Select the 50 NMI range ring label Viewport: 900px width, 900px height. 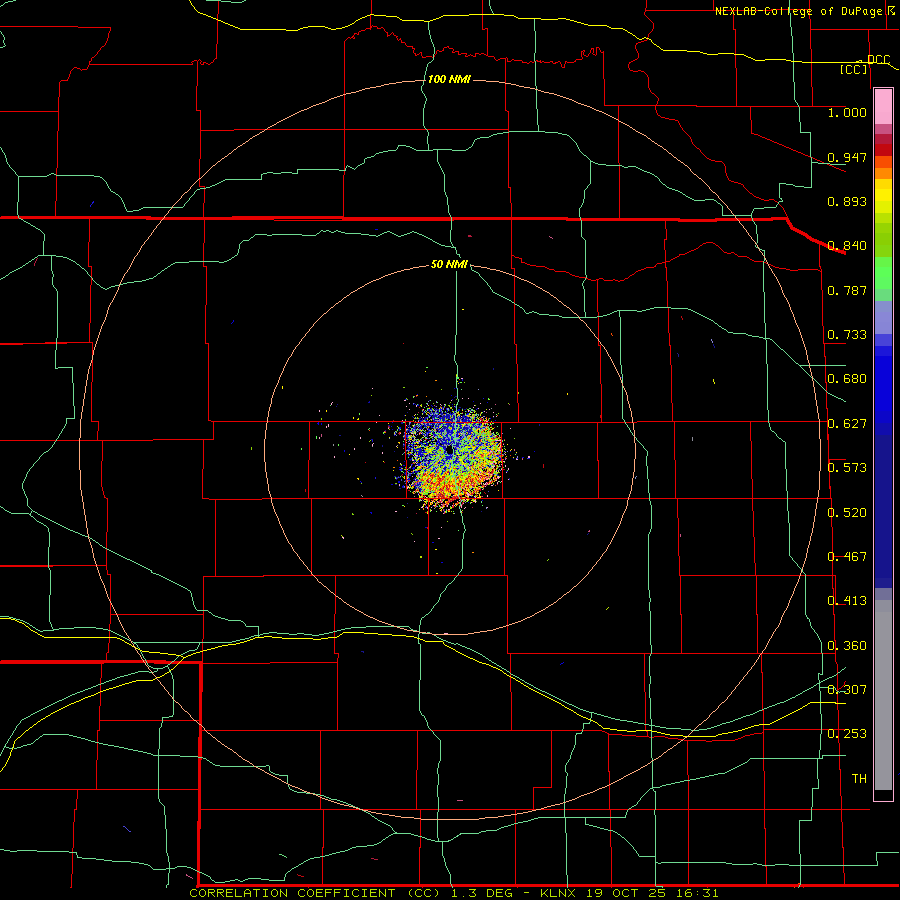pyautogui.click(x=449, y=264)
